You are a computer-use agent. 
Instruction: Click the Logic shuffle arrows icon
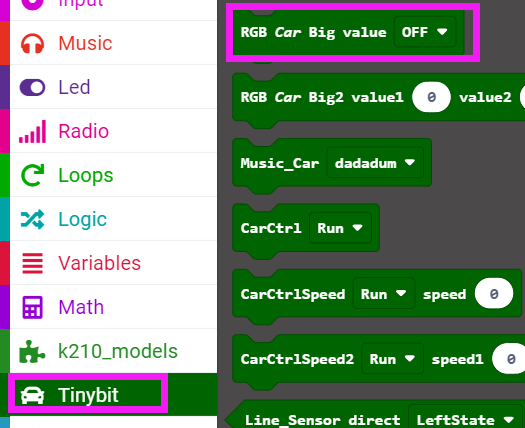tap(32, 219)
